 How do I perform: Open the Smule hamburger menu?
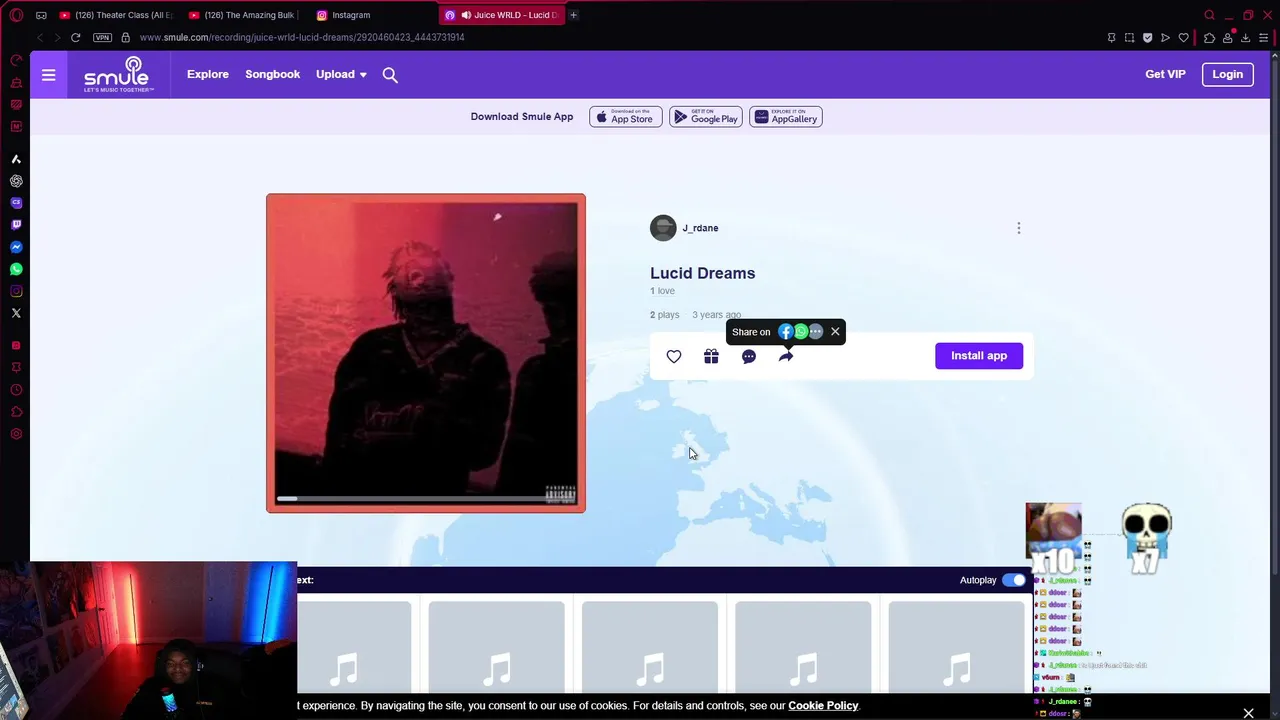click(48, 75)
